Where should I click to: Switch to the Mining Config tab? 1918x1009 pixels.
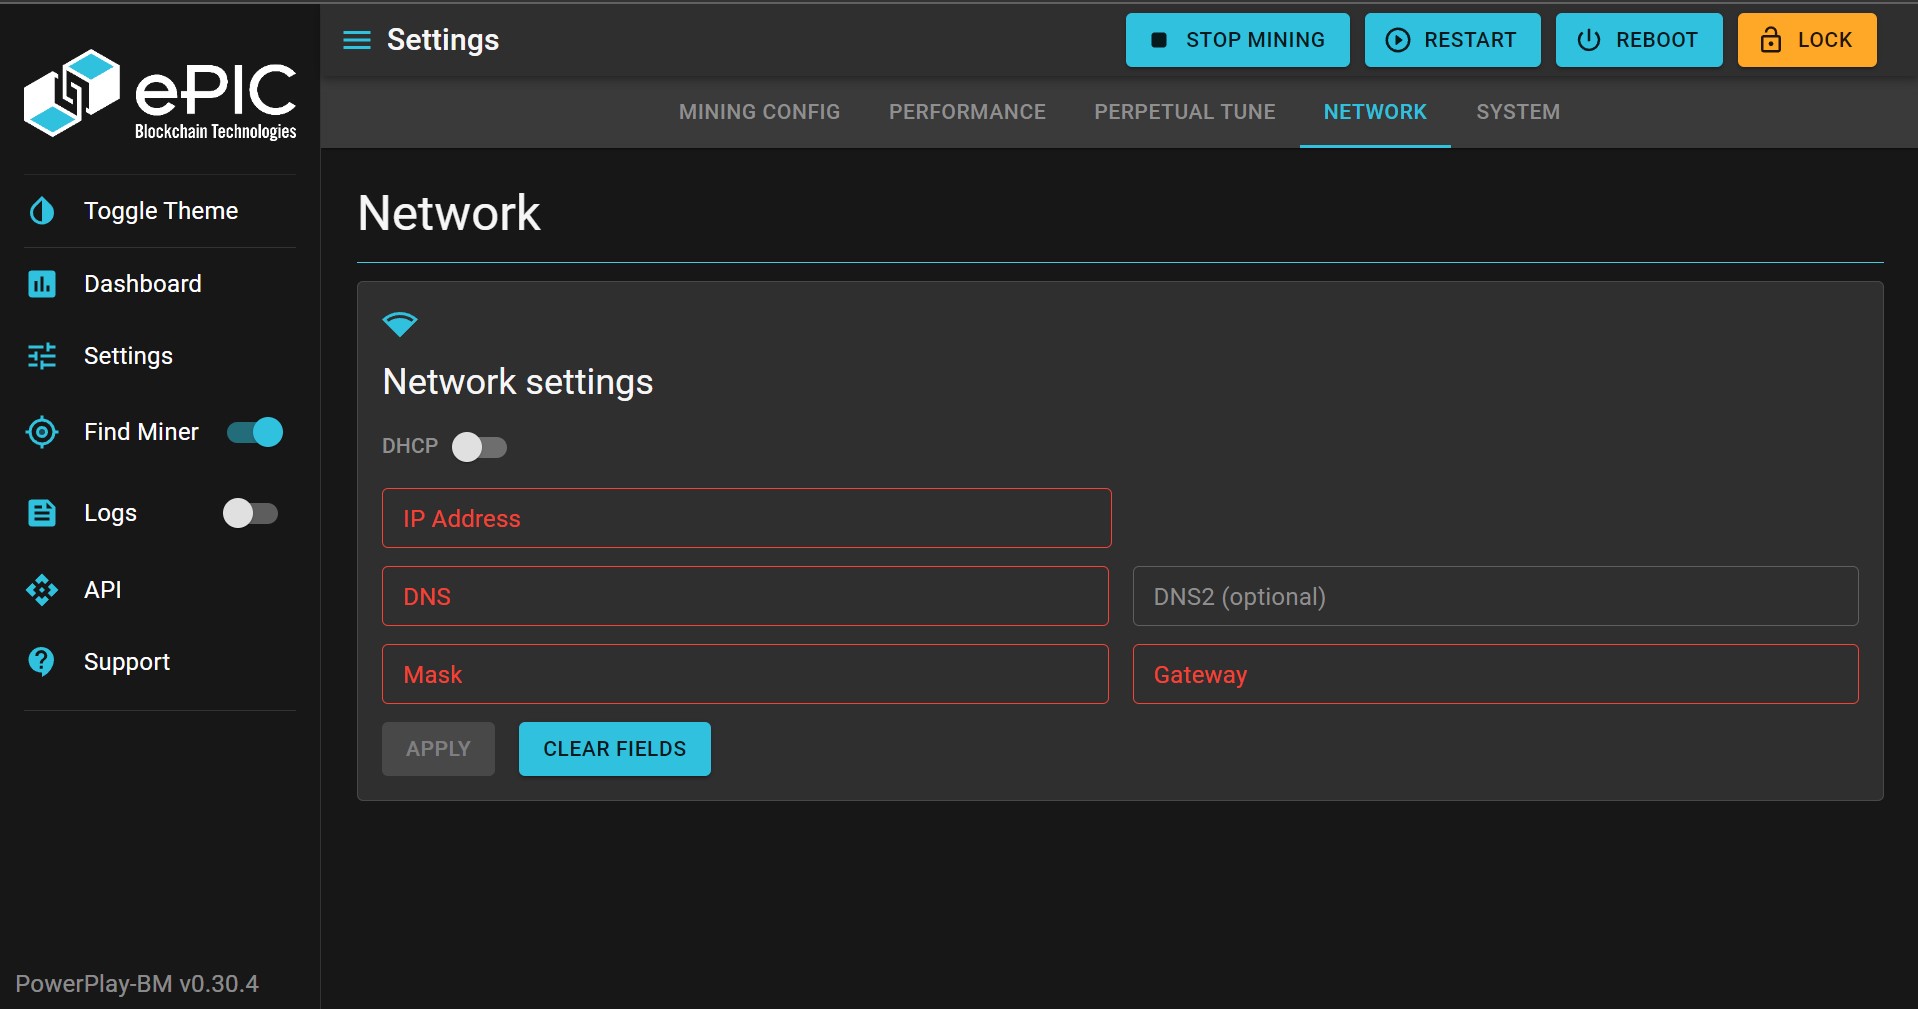[759, 112]
